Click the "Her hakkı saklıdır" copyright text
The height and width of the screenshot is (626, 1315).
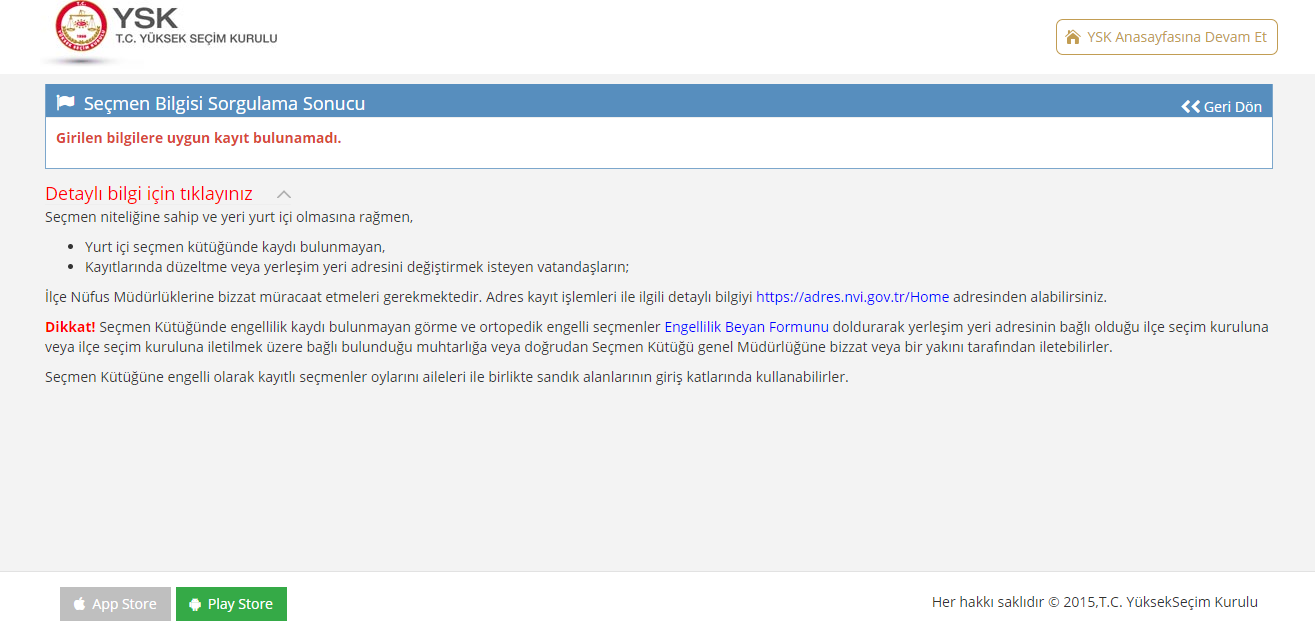click(x=1094, y=602)
